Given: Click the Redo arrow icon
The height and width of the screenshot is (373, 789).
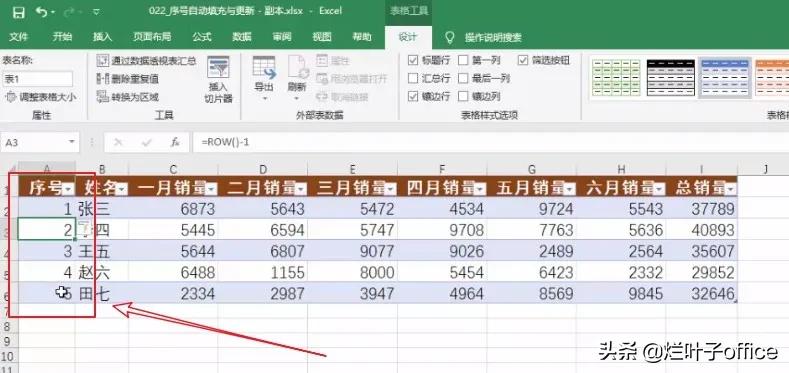Looking at the screenshot, I should (69, 12).
